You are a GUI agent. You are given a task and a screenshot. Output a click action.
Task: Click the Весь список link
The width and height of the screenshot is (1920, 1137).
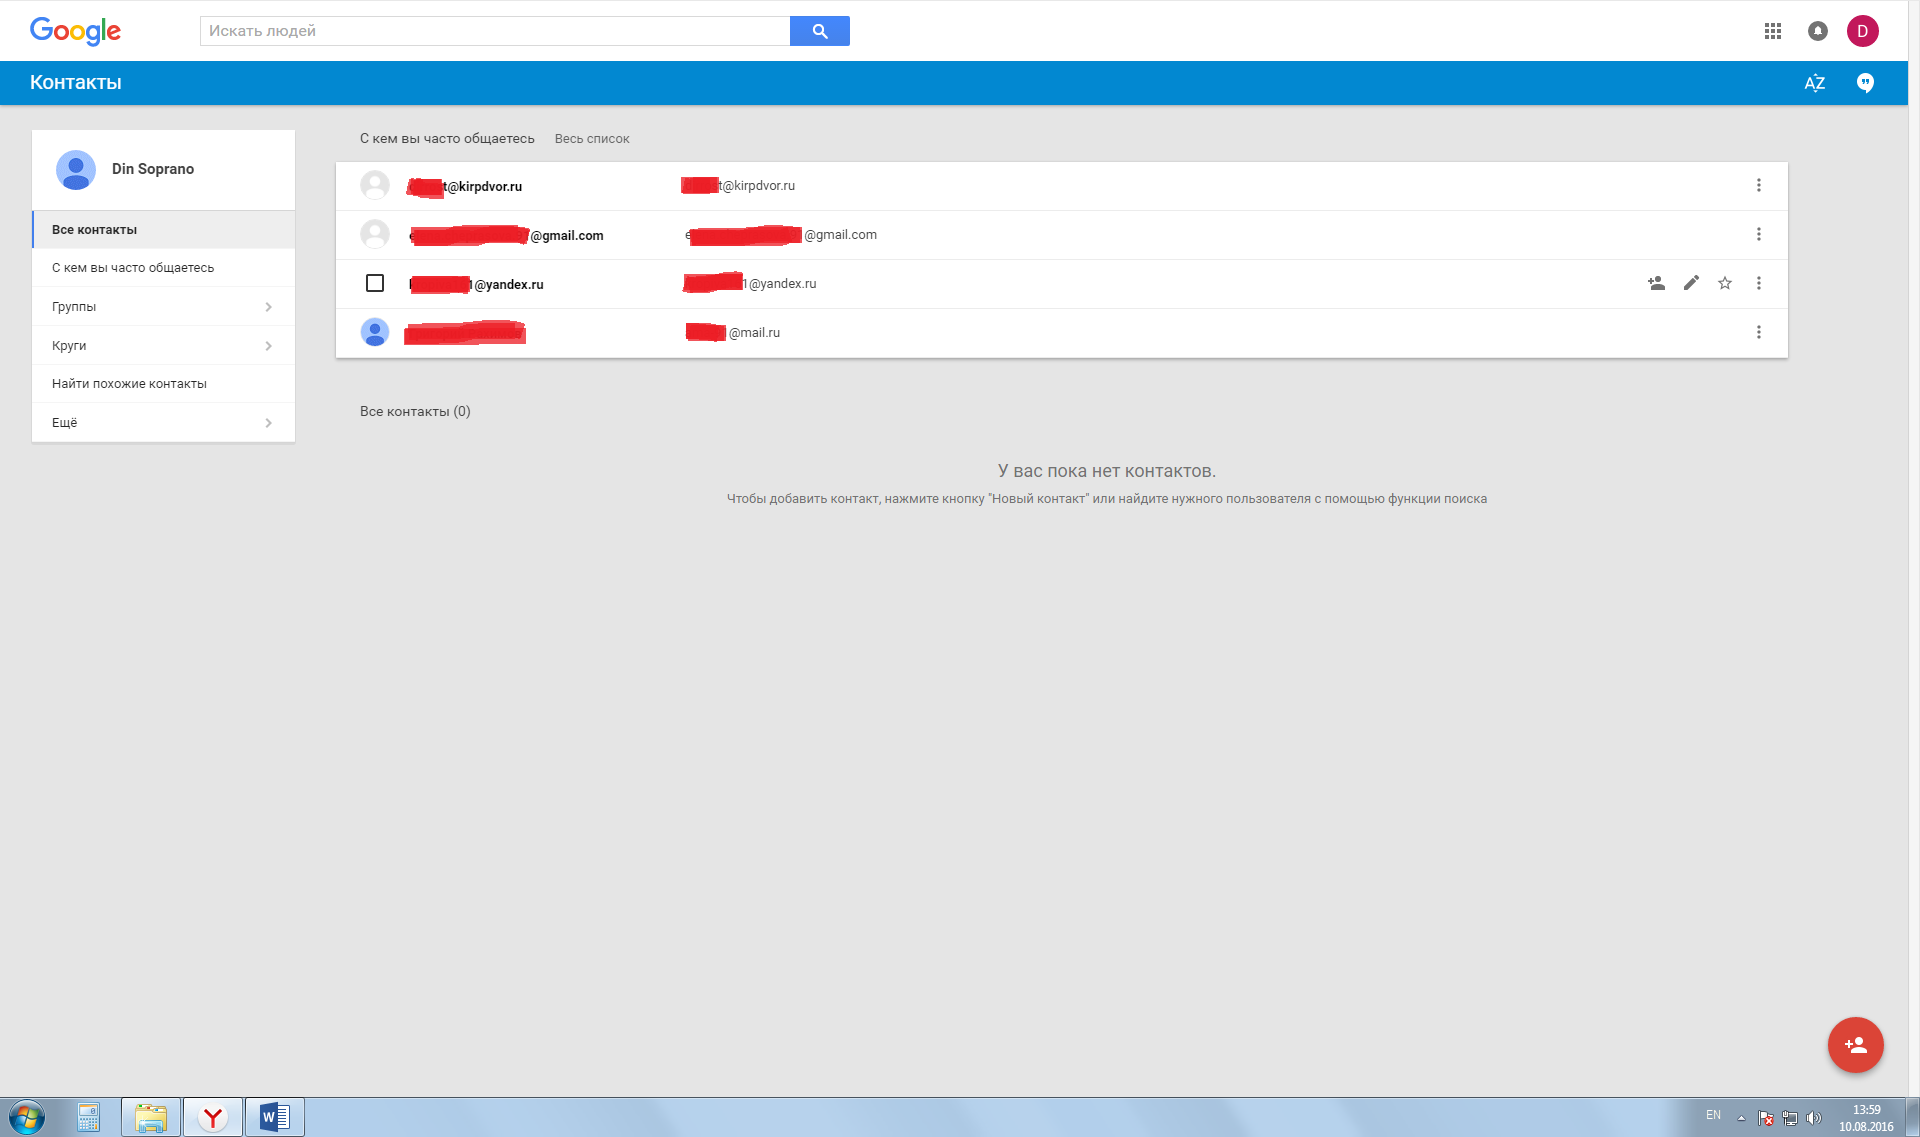coord(592,139)
